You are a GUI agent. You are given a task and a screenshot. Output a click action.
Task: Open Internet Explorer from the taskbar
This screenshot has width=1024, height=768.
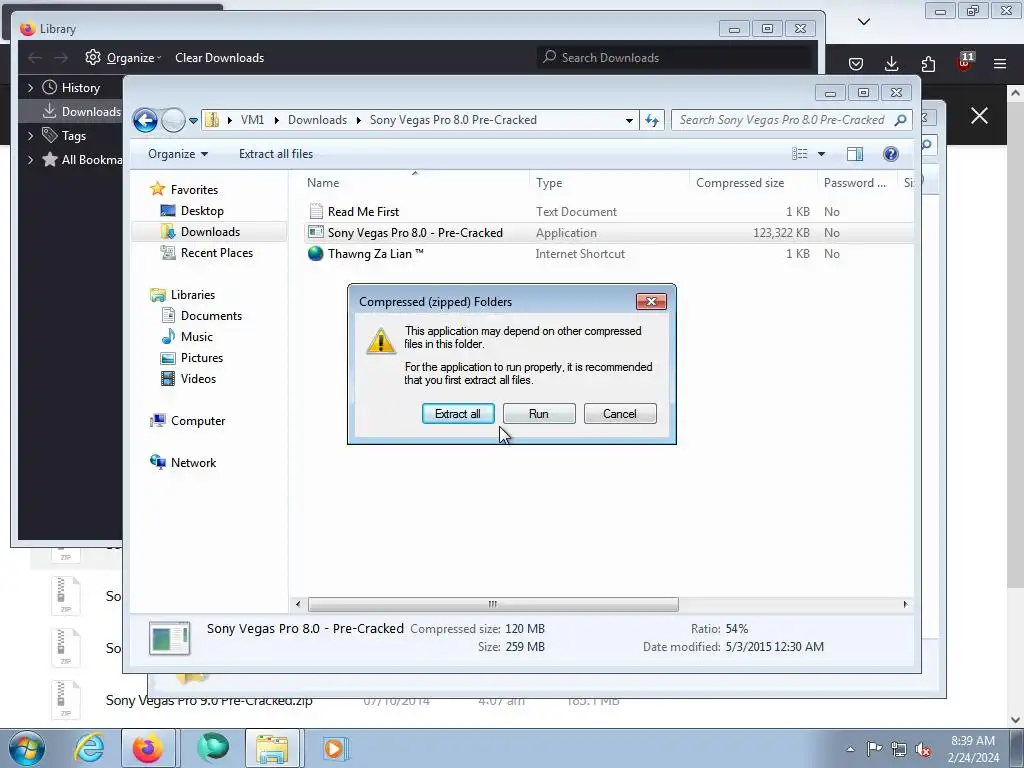click(x=89, y=748)
